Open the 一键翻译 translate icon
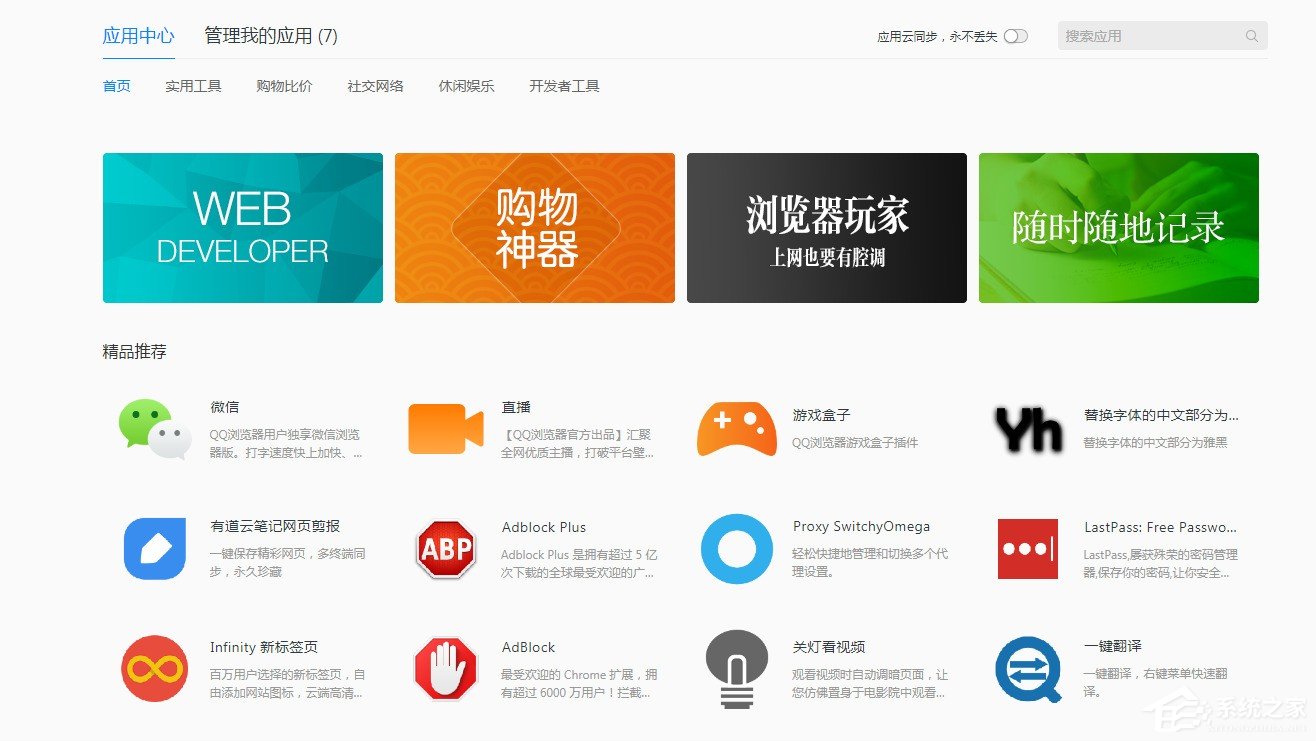This screenshot has height=741, width=1316. [x=1028, y=669]
